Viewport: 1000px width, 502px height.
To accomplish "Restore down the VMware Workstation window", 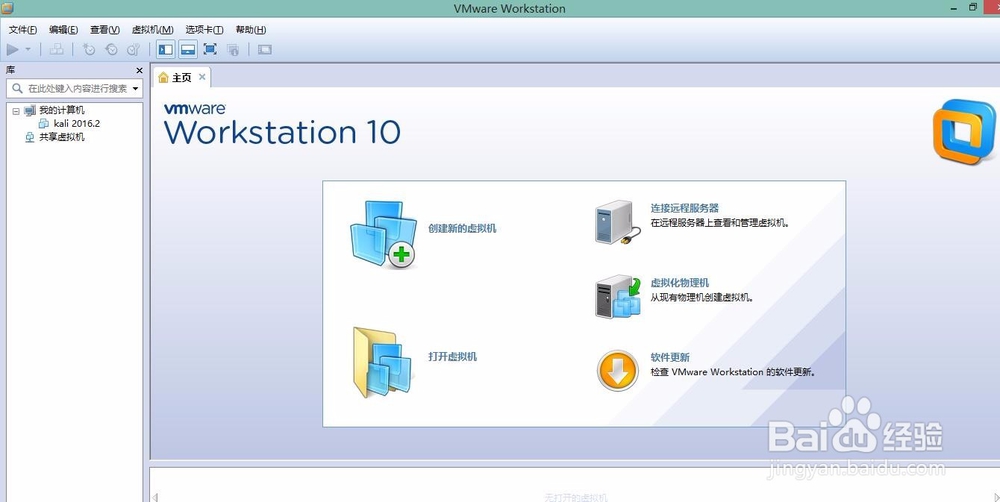I will click(973, 8).
